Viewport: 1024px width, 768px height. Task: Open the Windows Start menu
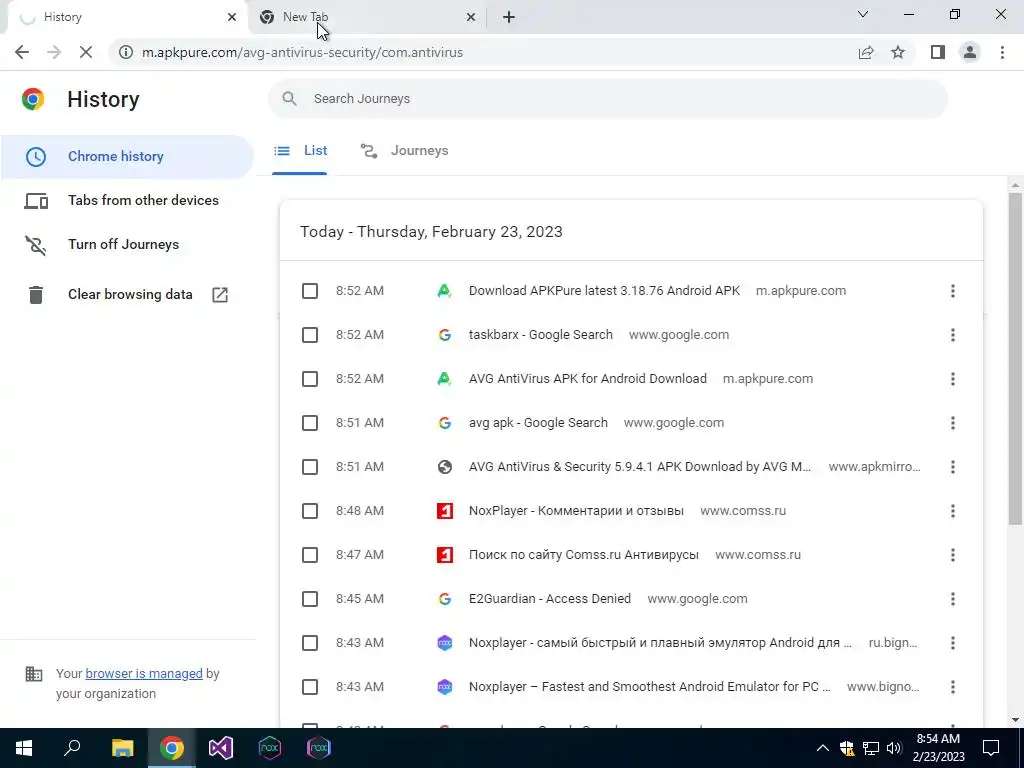[24, 748]
